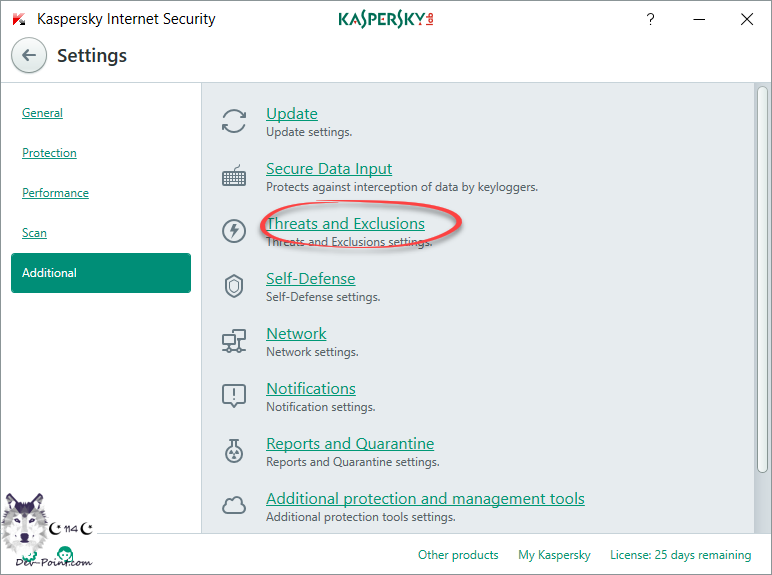Select the Performance sidebar item
Screen dimensions: 772x575
tap(55, 193)
